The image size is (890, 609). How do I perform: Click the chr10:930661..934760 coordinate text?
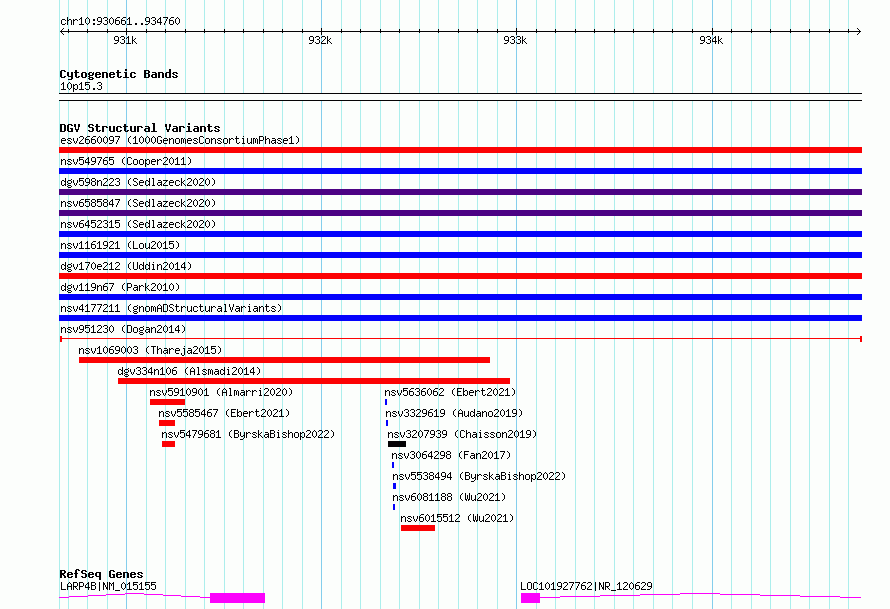coord(120,21)
